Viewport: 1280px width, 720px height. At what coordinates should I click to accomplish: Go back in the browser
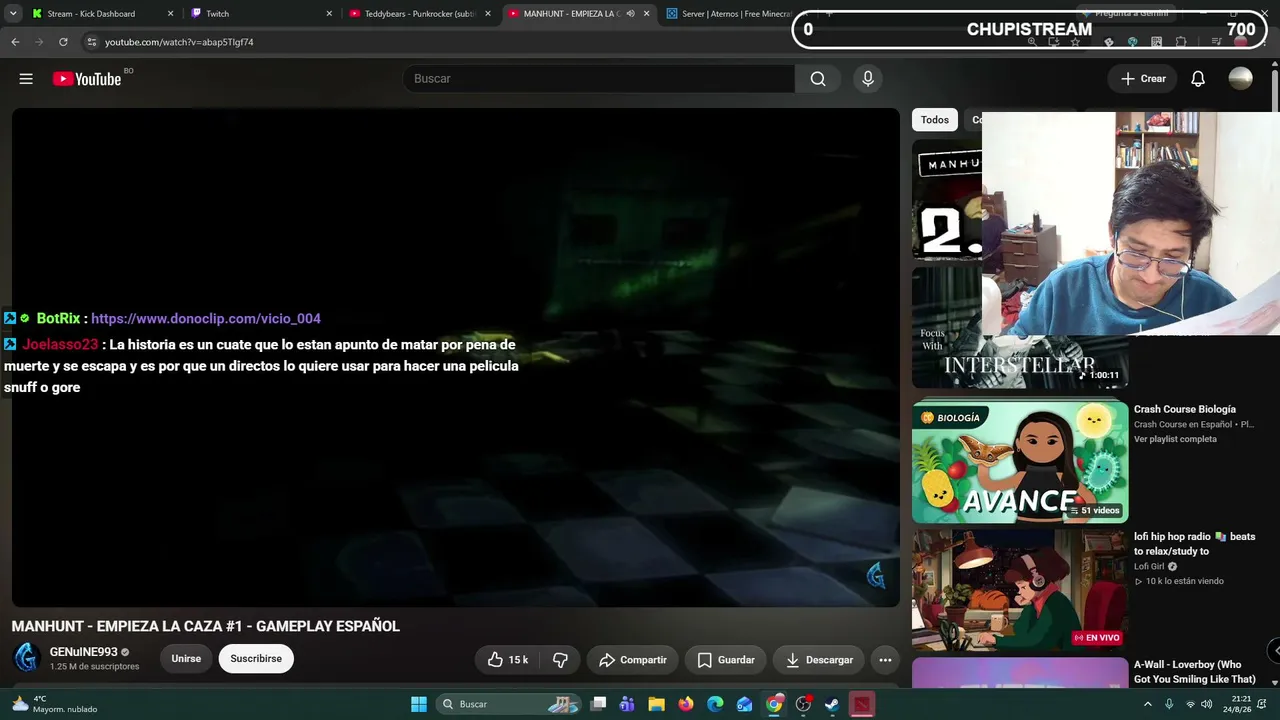(15, 42)
